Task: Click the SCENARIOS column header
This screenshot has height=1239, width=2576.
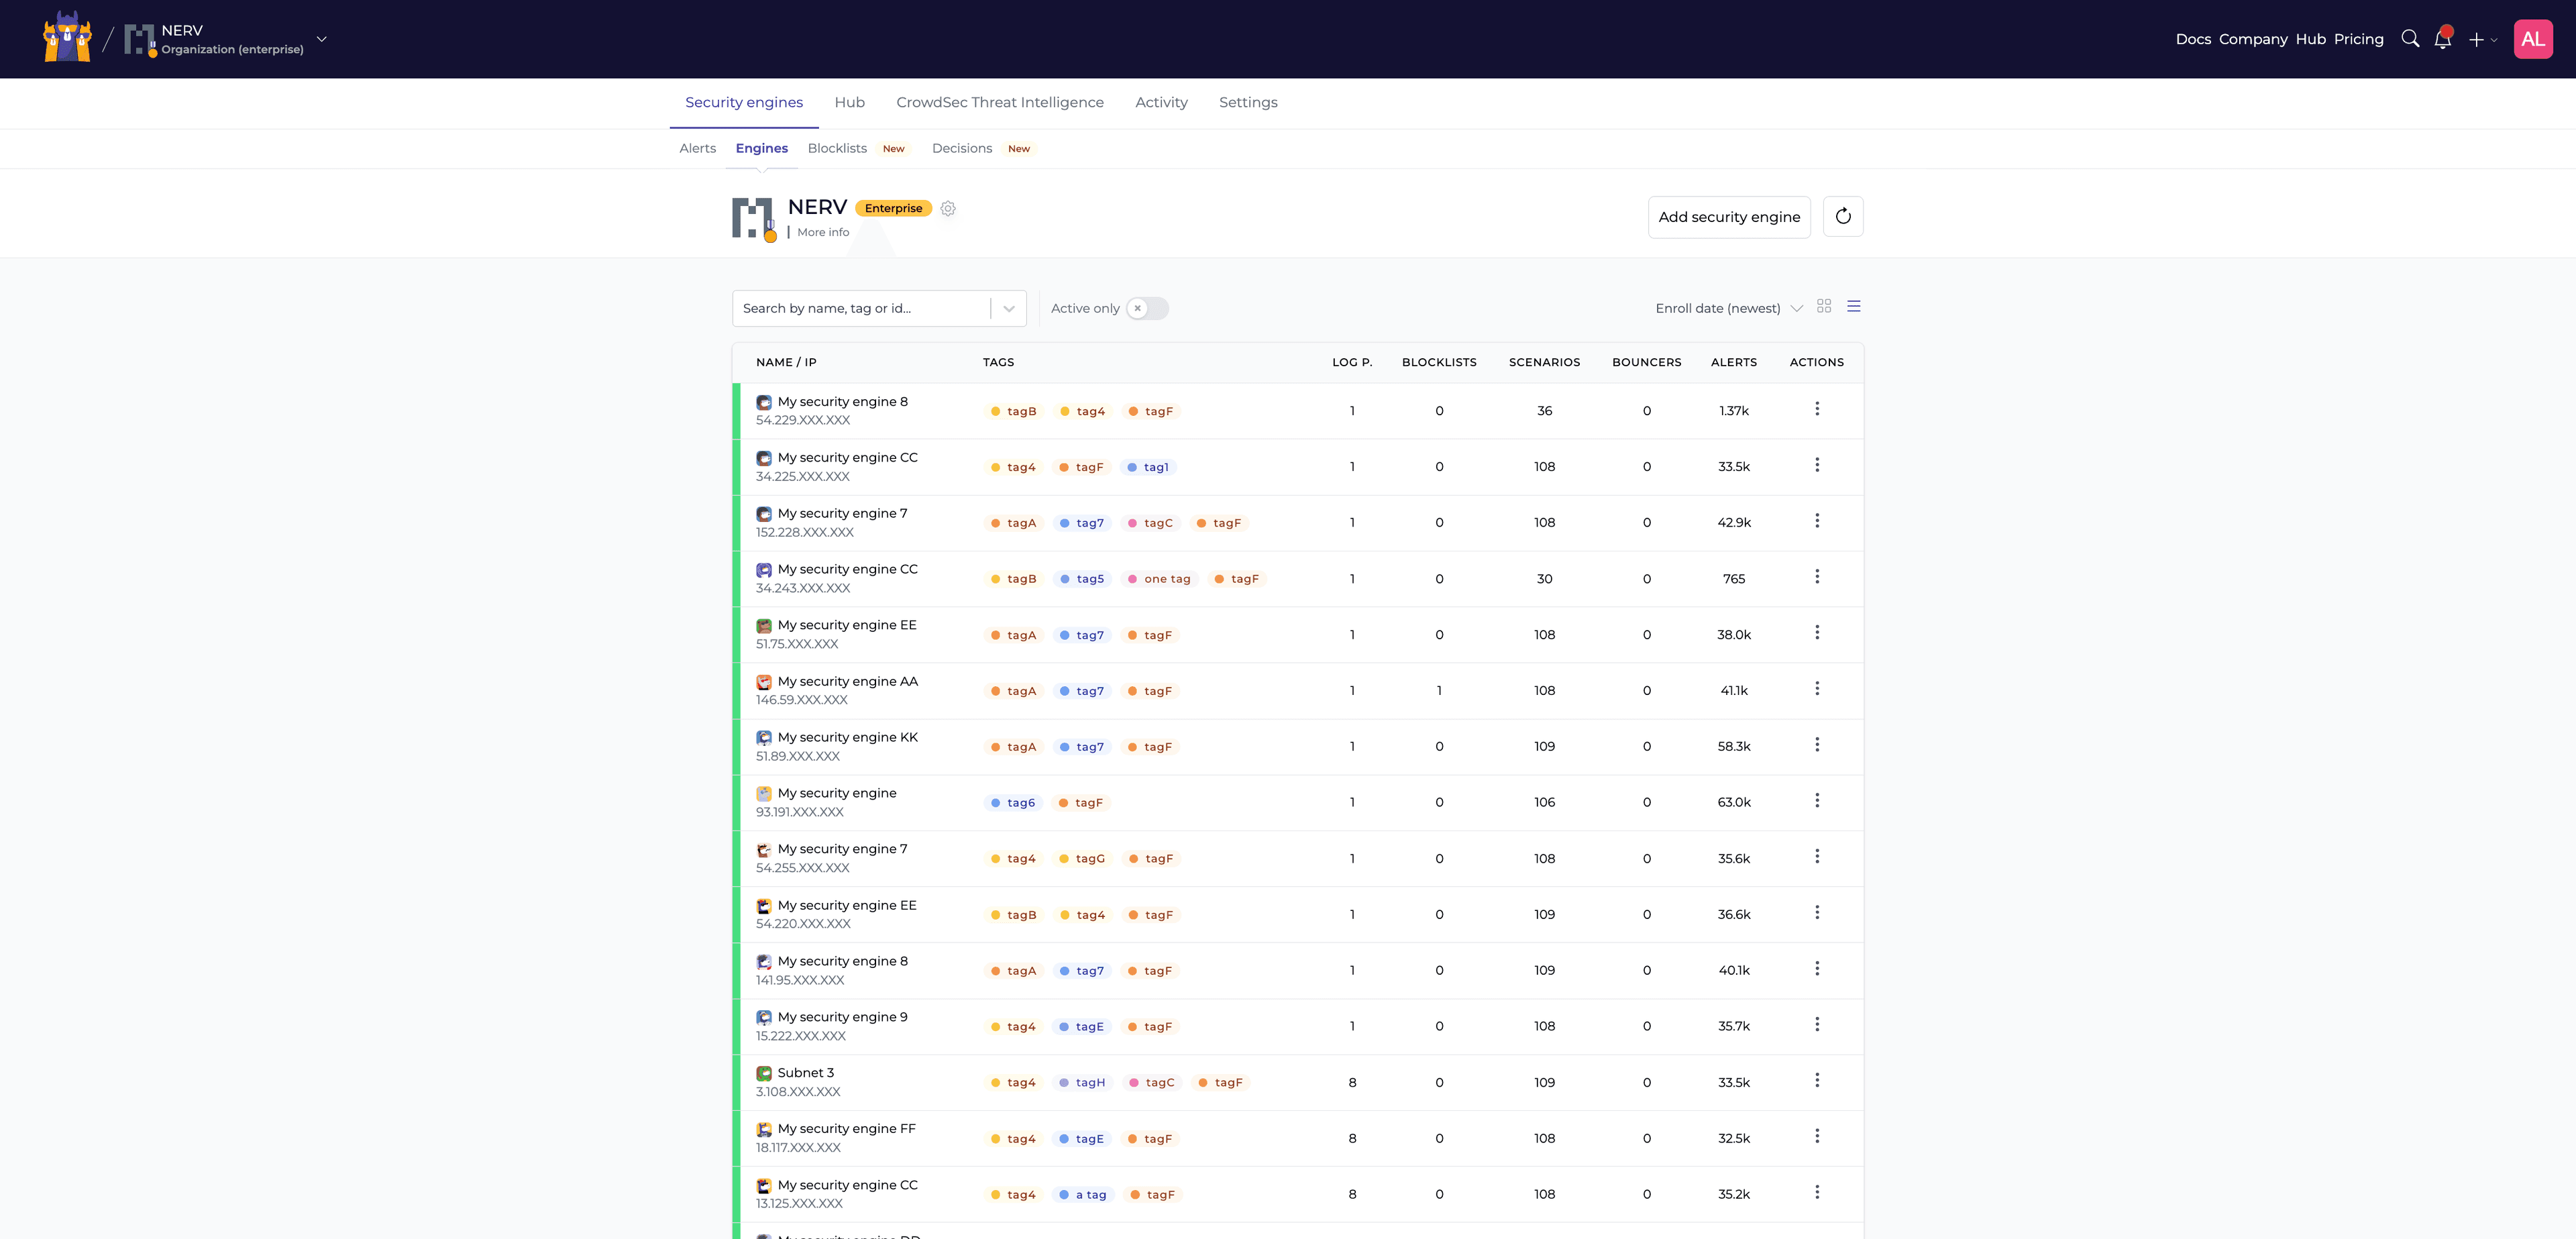Action: [x=1544, y=362]
